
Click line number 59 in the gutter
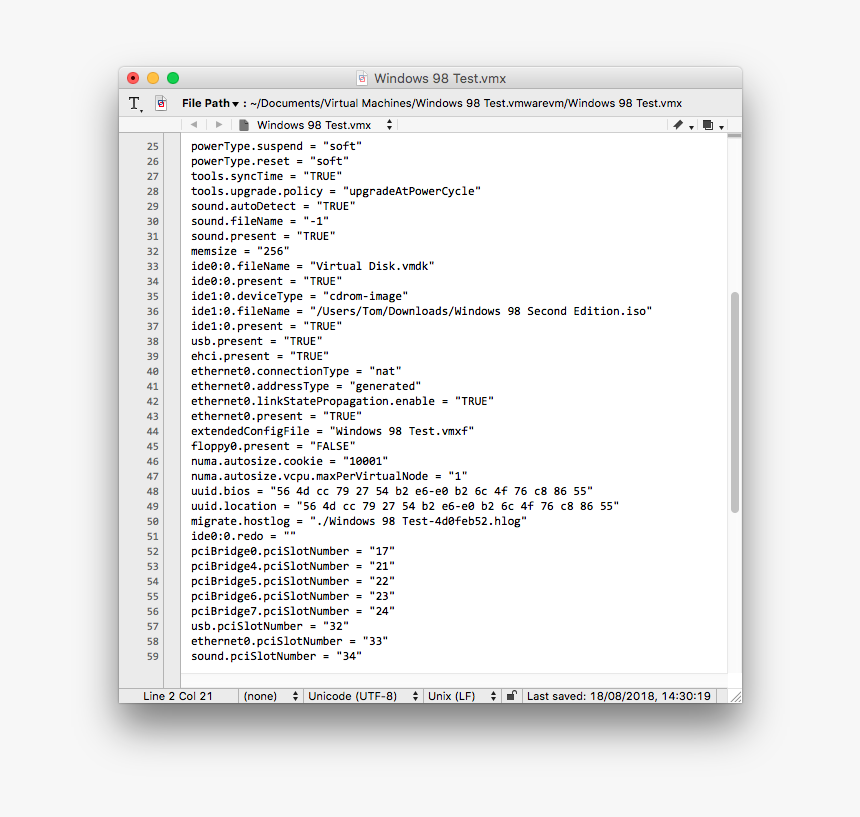coord(152,656)
